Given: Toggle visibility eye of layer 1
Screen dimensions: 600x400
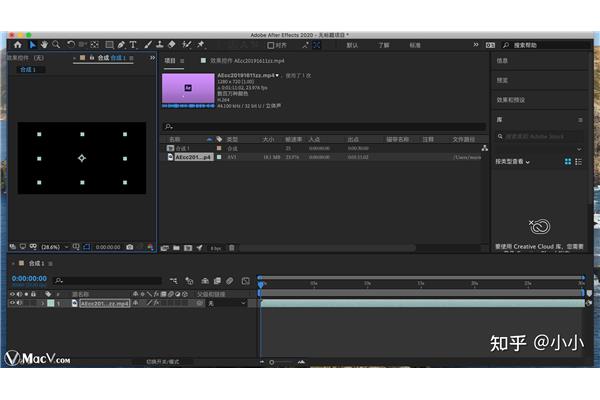Looking at the screenshot, I should click(12, 303).
